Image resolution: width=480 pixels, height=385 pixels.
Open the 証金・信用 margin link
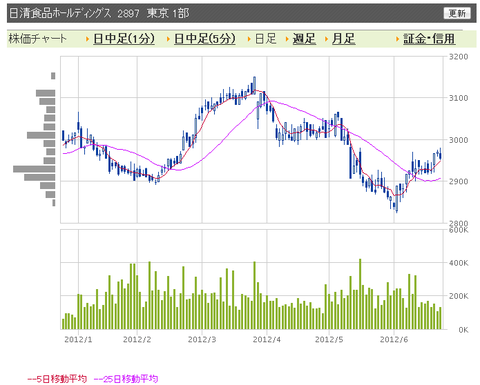[x=429, y=39]
